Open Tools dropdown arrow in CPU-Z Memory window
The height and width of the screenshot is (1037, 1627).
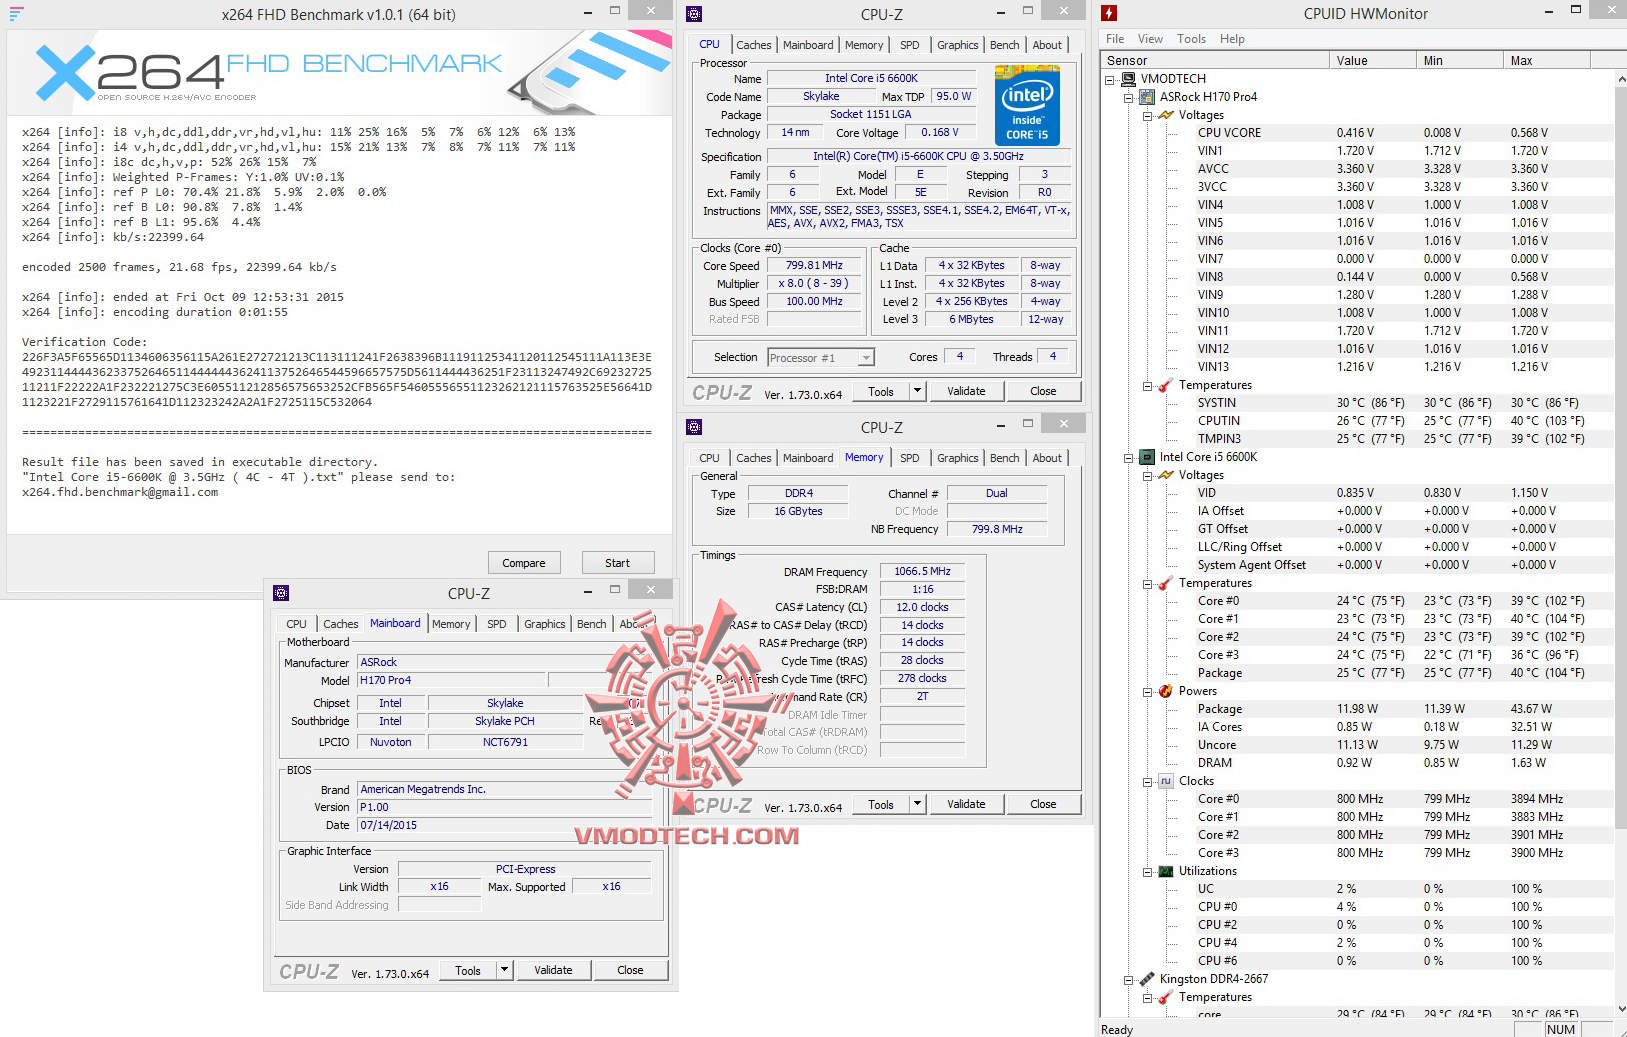pos(917,804)
